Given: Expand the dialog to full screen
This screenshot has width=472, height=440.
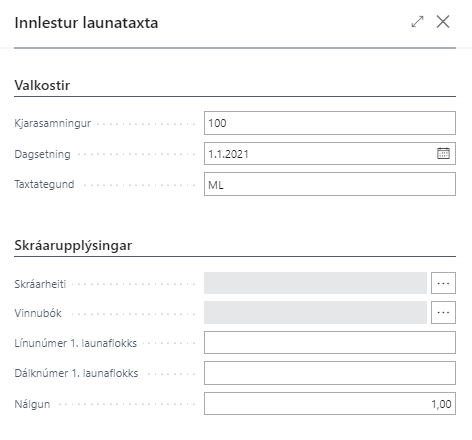Looking at the screenshot, I should click(417, 22).
